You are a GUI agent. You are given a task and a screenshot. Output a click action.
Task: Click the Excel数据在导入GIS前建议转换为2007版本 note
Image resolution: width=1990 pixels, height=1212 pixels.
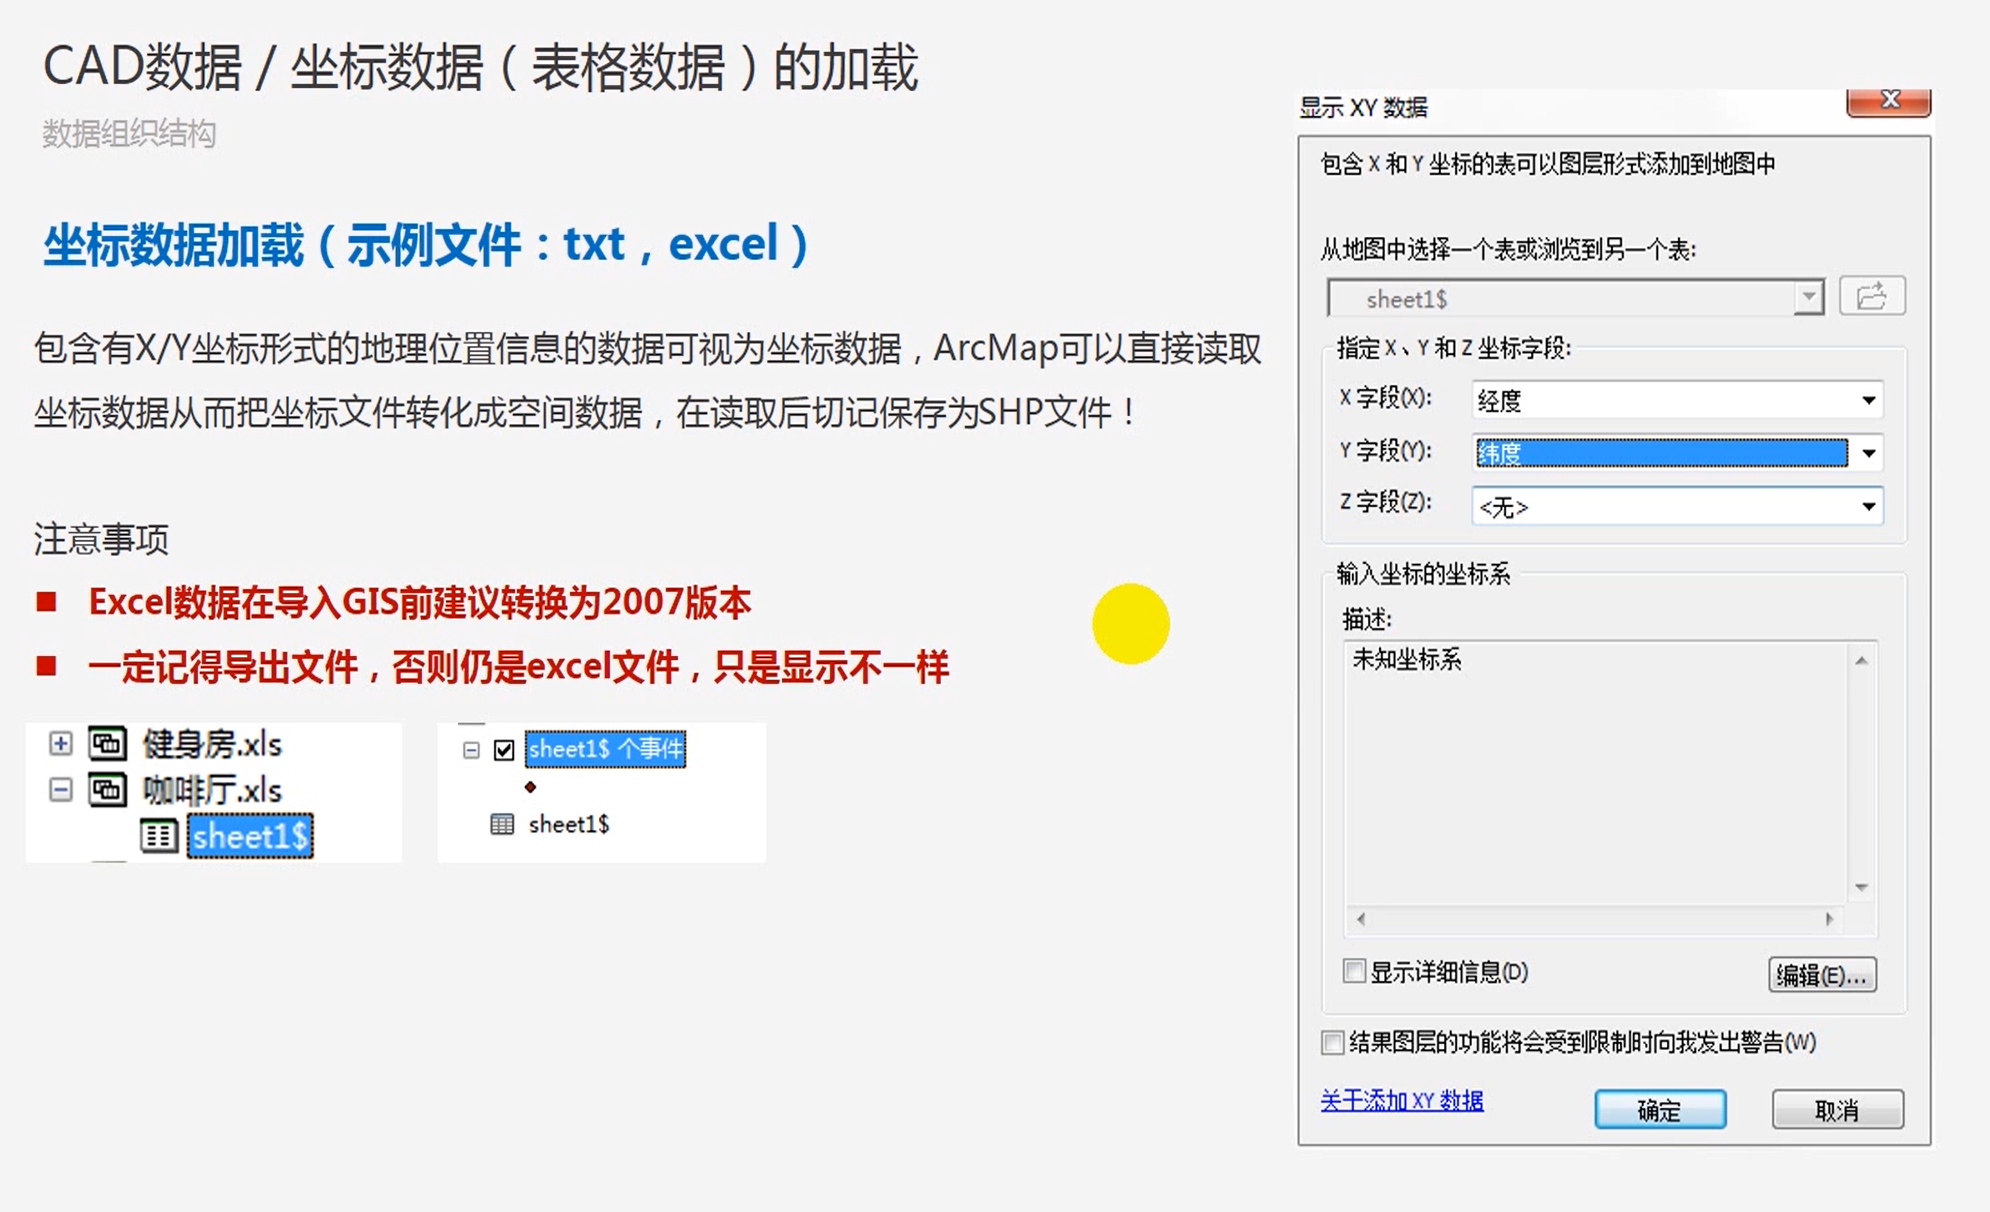point(420,603)
